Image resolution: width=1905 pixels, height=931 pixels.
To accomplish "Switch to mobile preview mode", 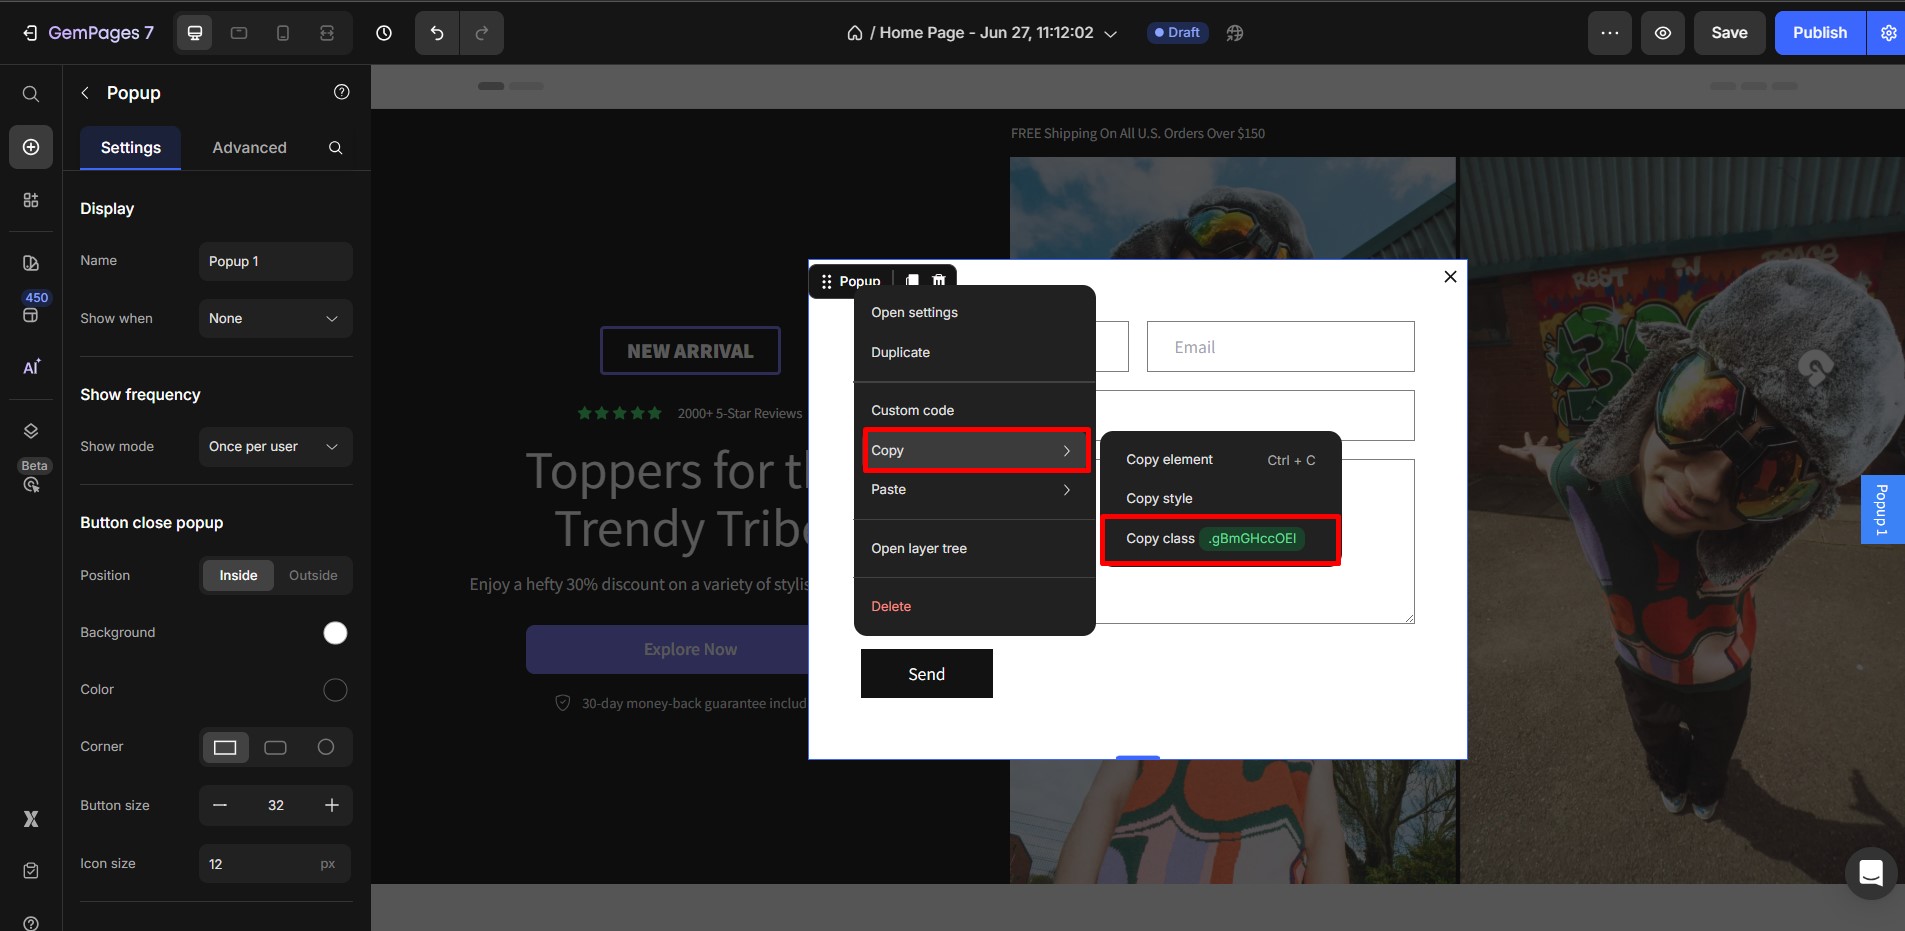I will click(283, 32).
